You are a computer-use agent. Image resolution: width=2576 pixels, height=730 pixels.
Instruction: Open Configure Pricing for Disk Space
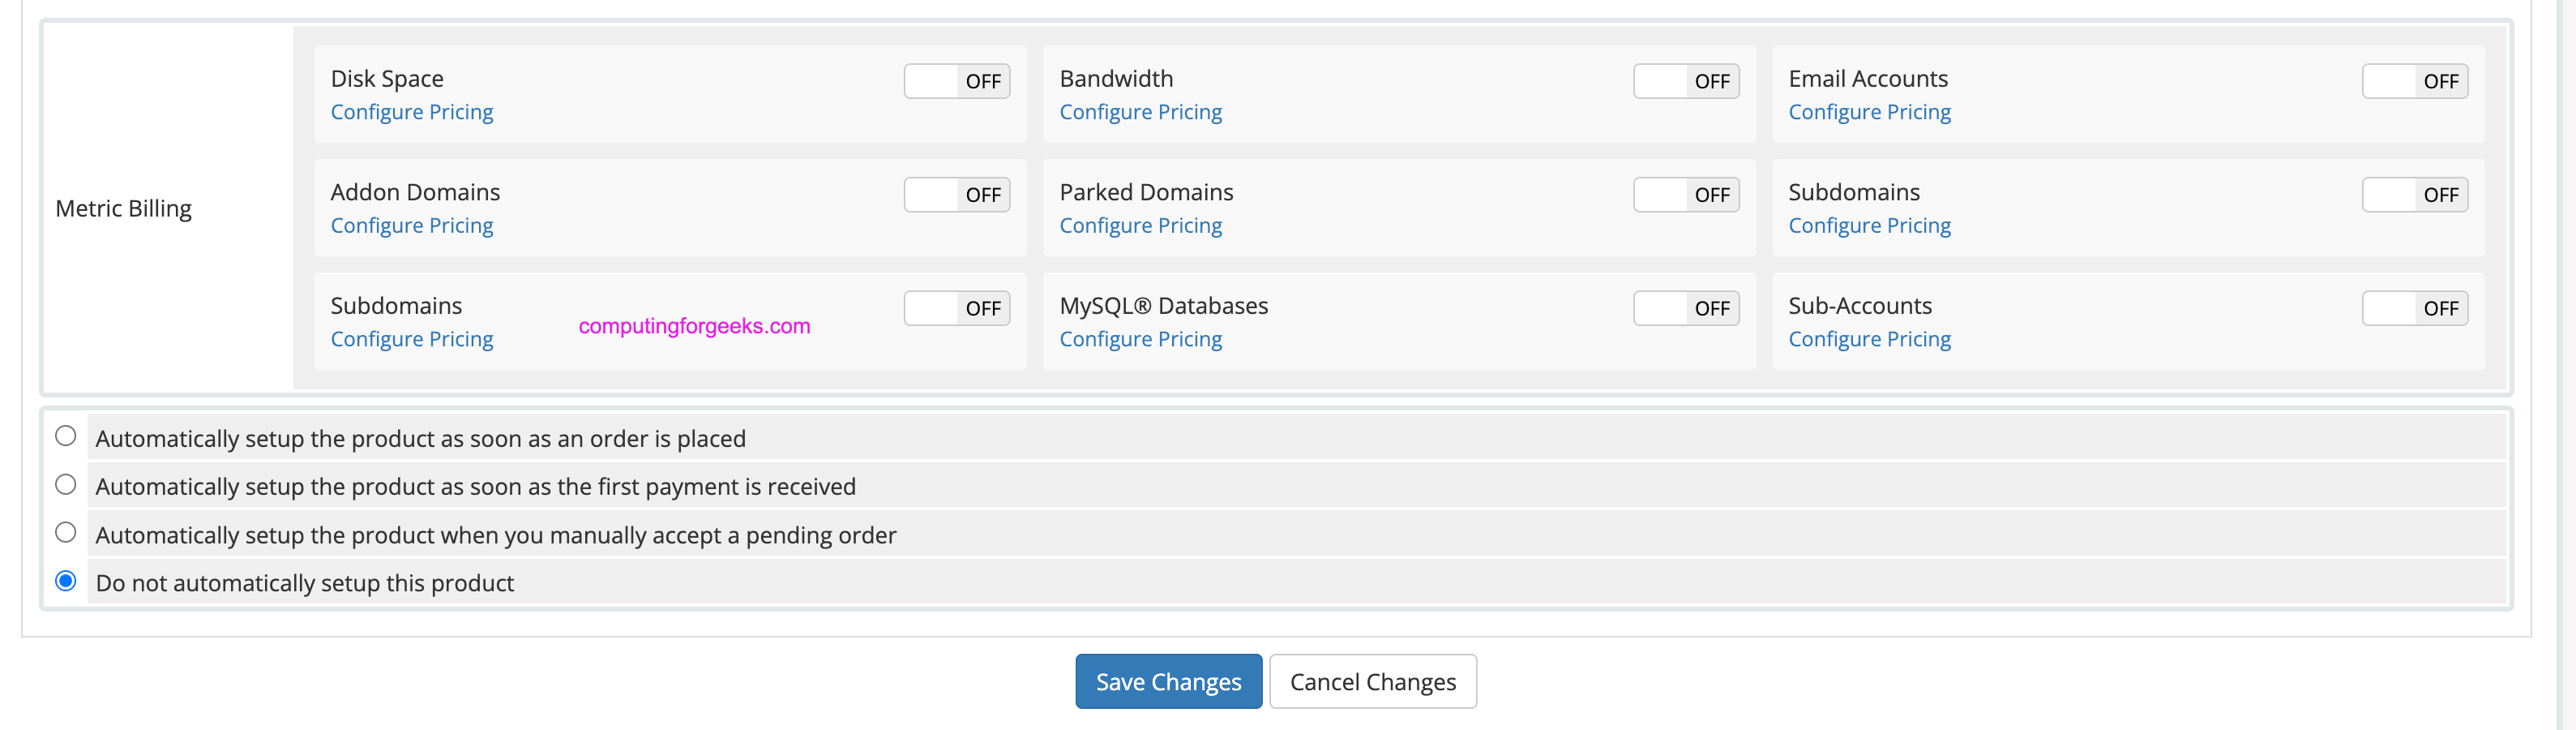tap(412, 112)
